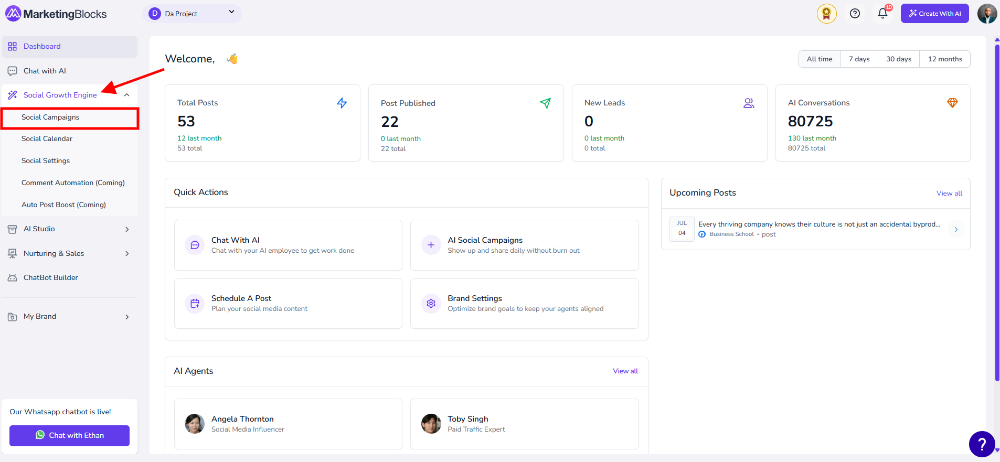Click the My Brand folder icon
Viewport: 1000px width, 462px height.
click(x=12, y=317)
